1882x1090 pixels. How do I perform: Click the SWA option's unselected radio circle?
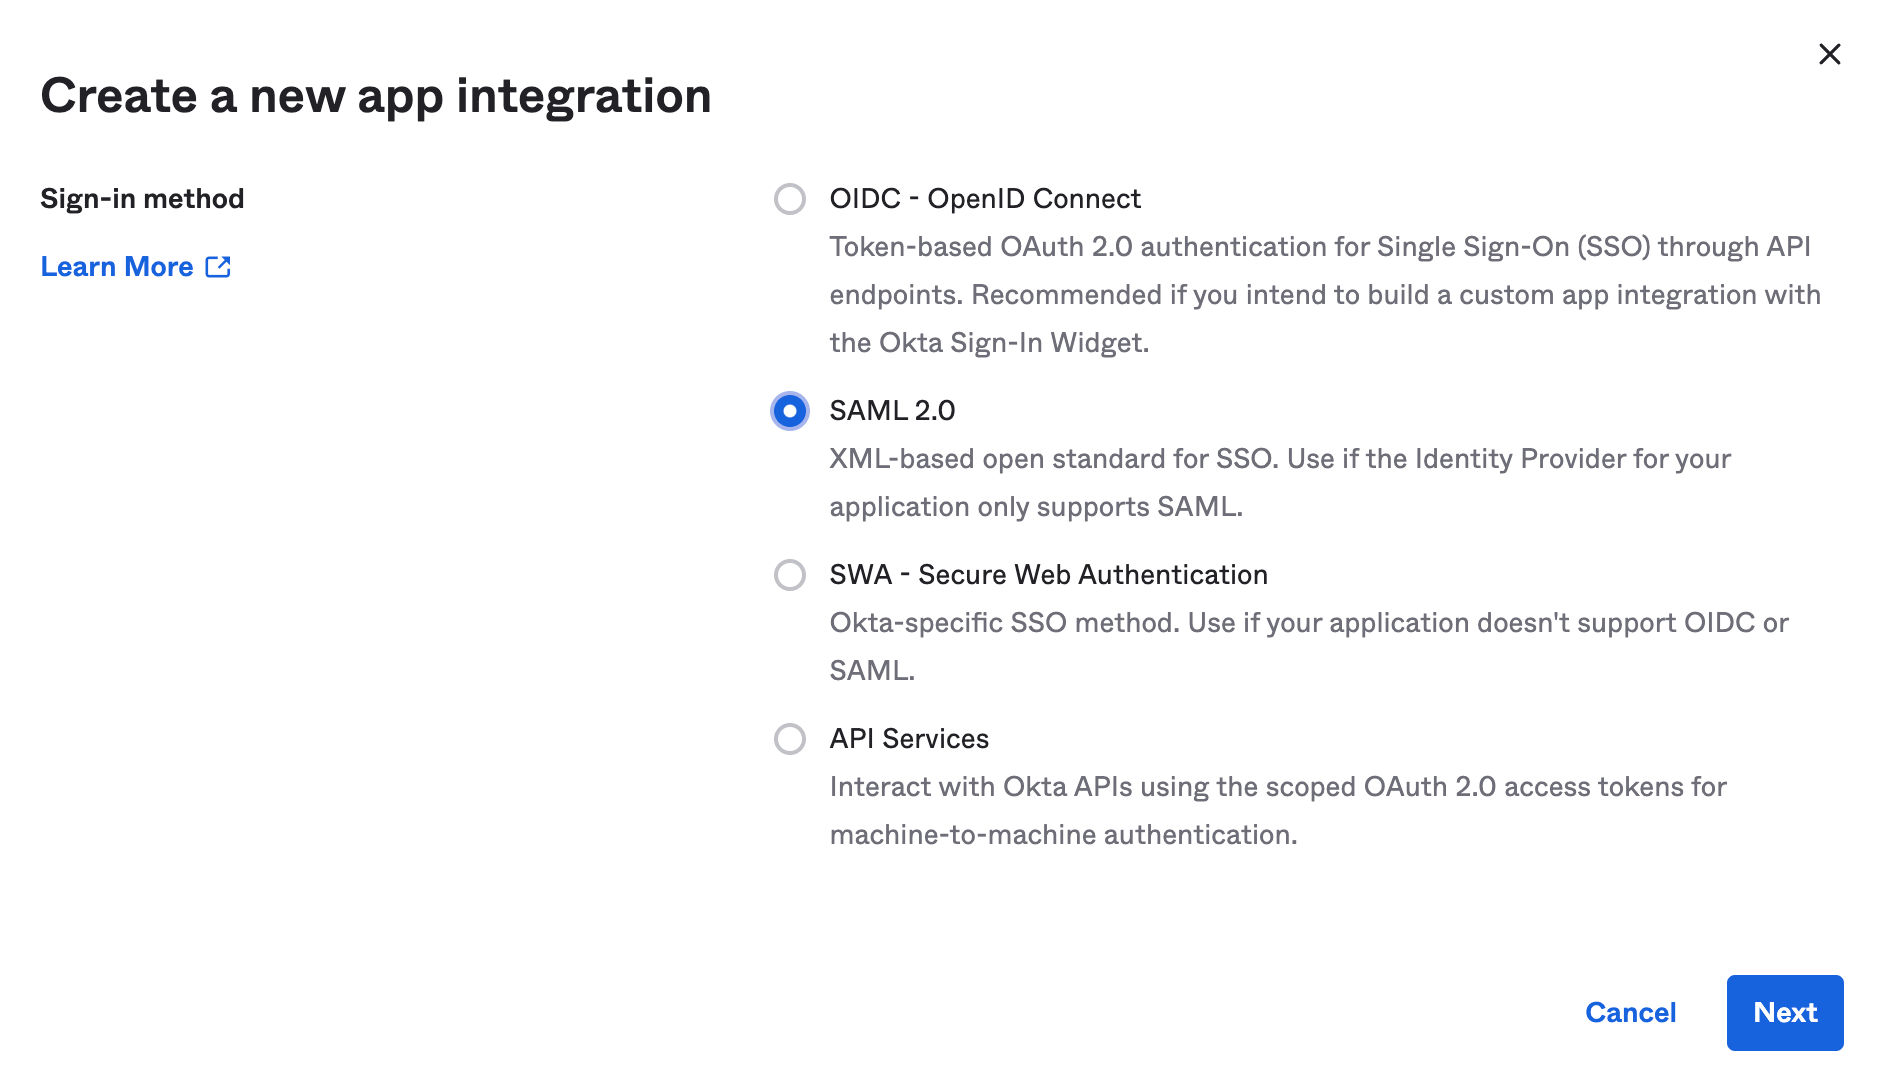[x=790, y=575]
